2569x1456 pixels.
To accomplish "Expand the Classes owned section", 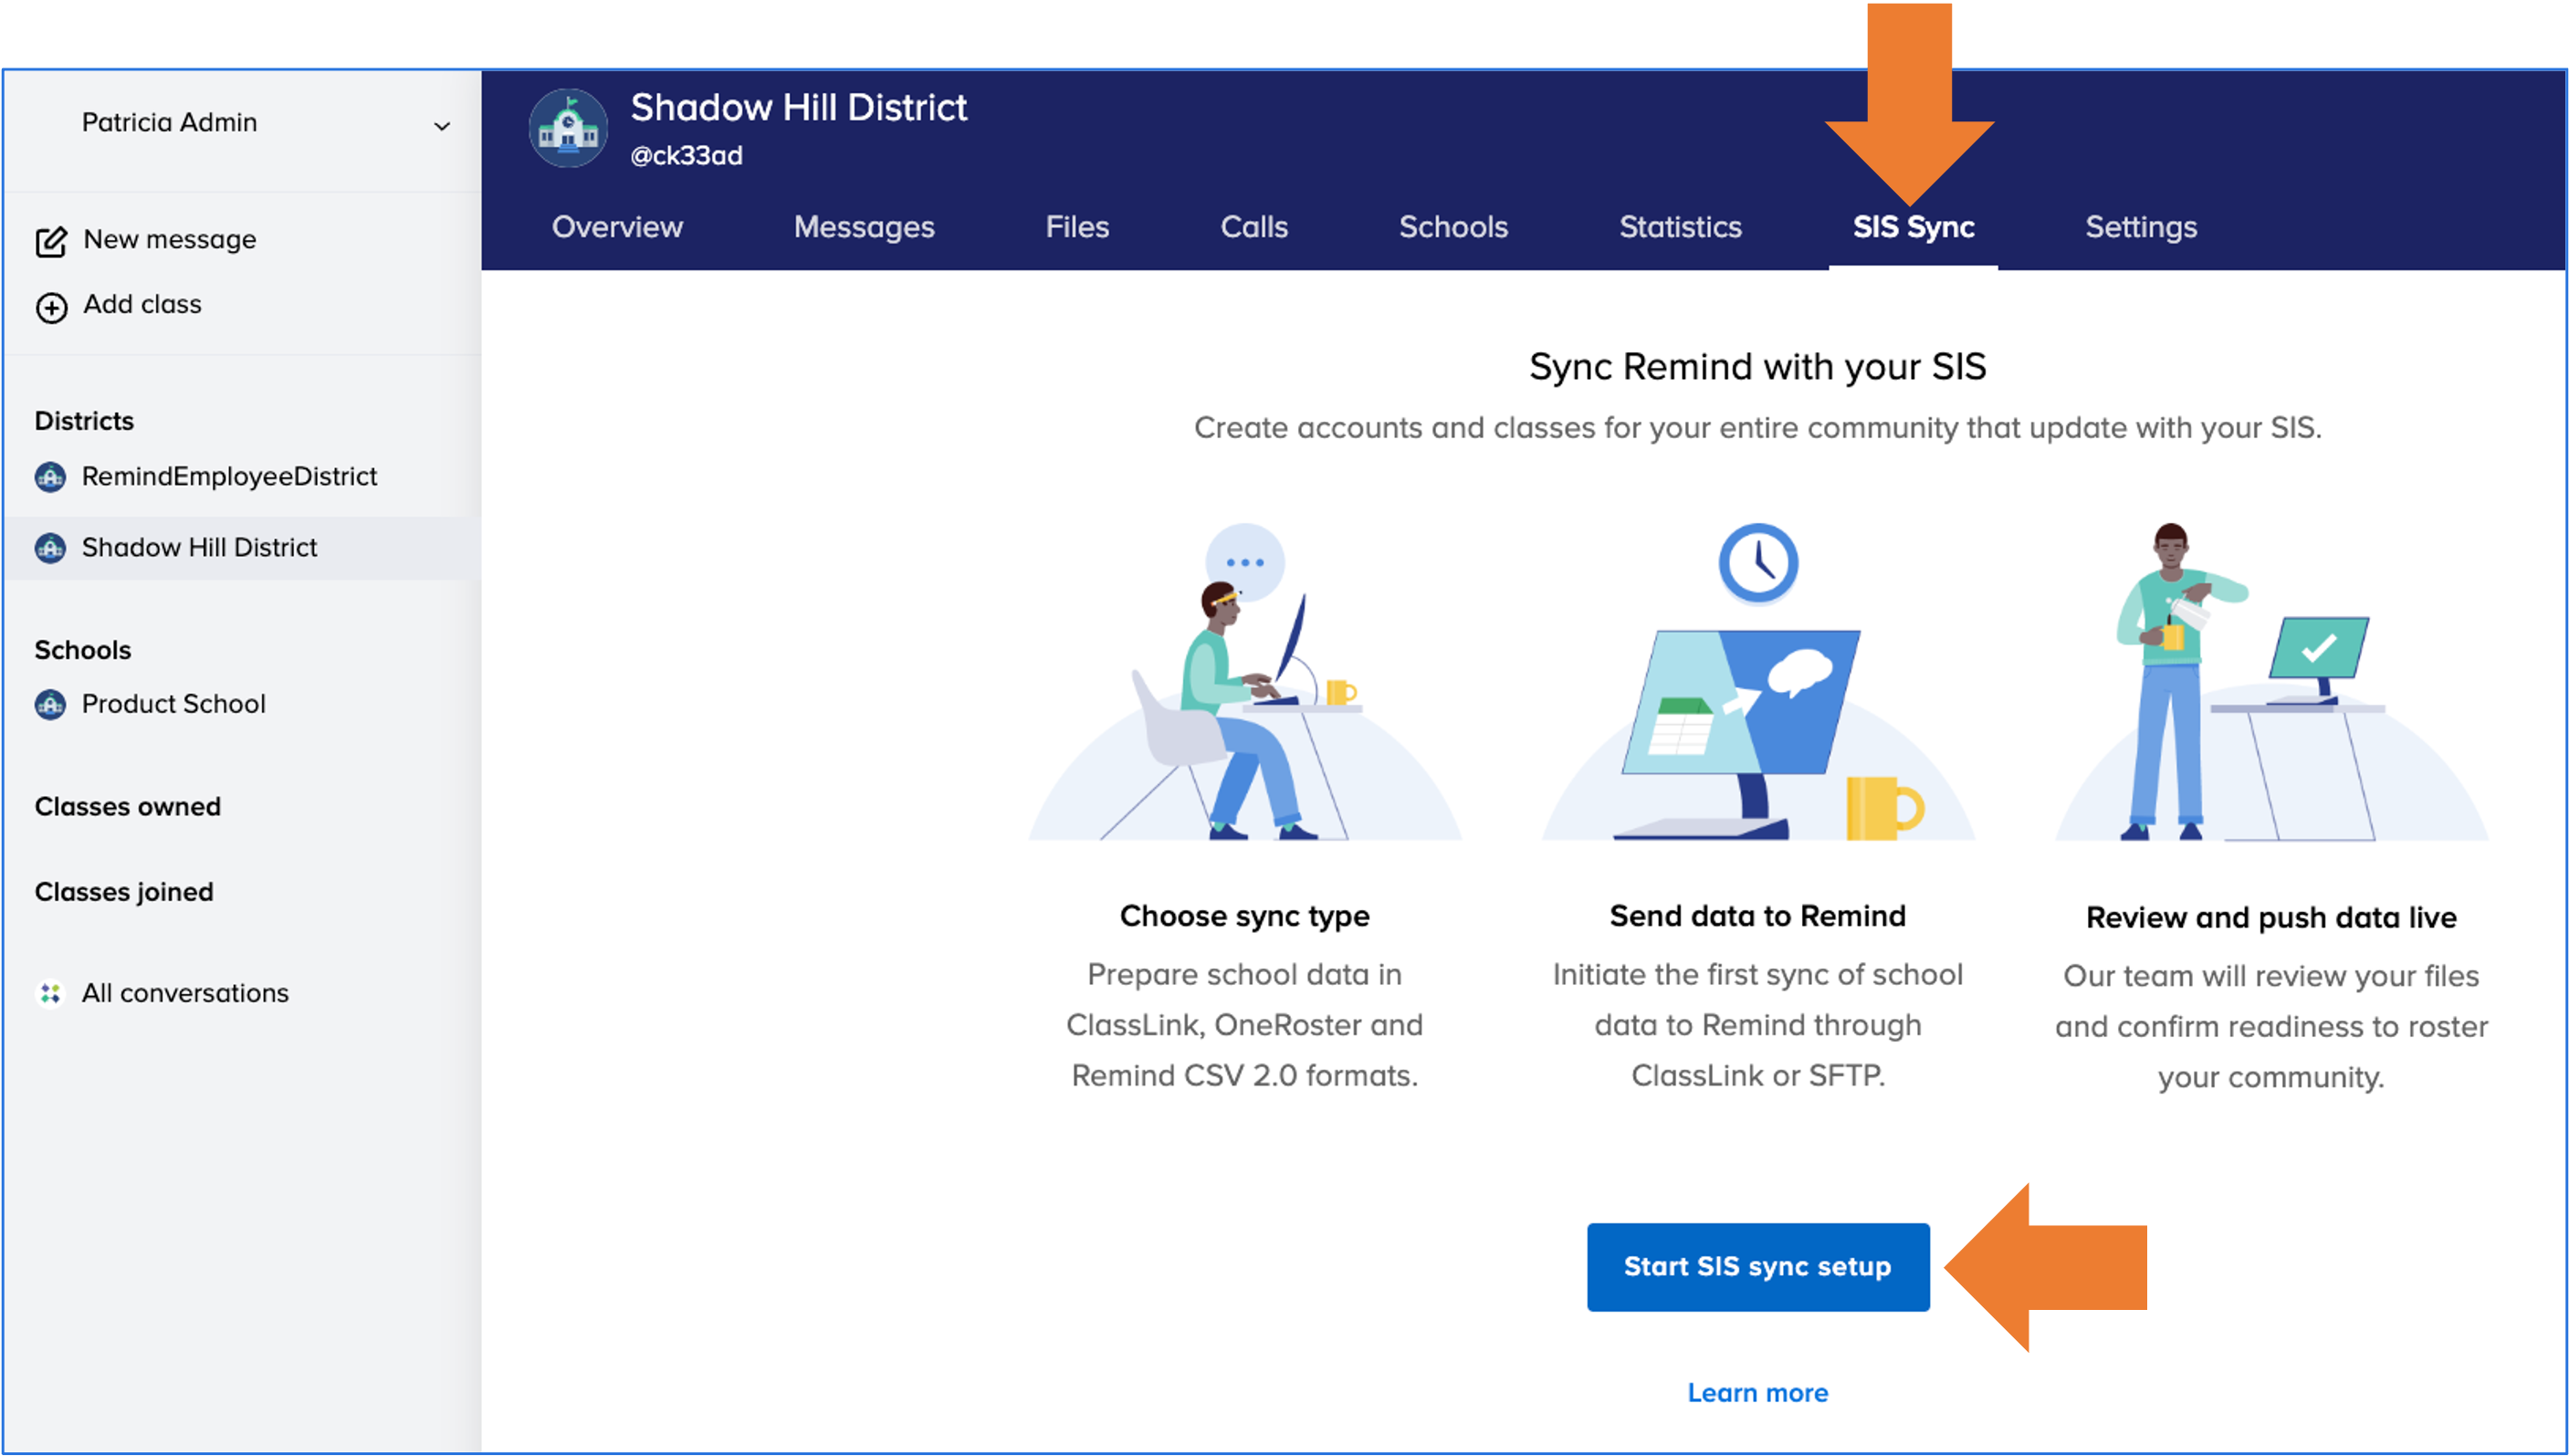I will [x=128, y=806].
